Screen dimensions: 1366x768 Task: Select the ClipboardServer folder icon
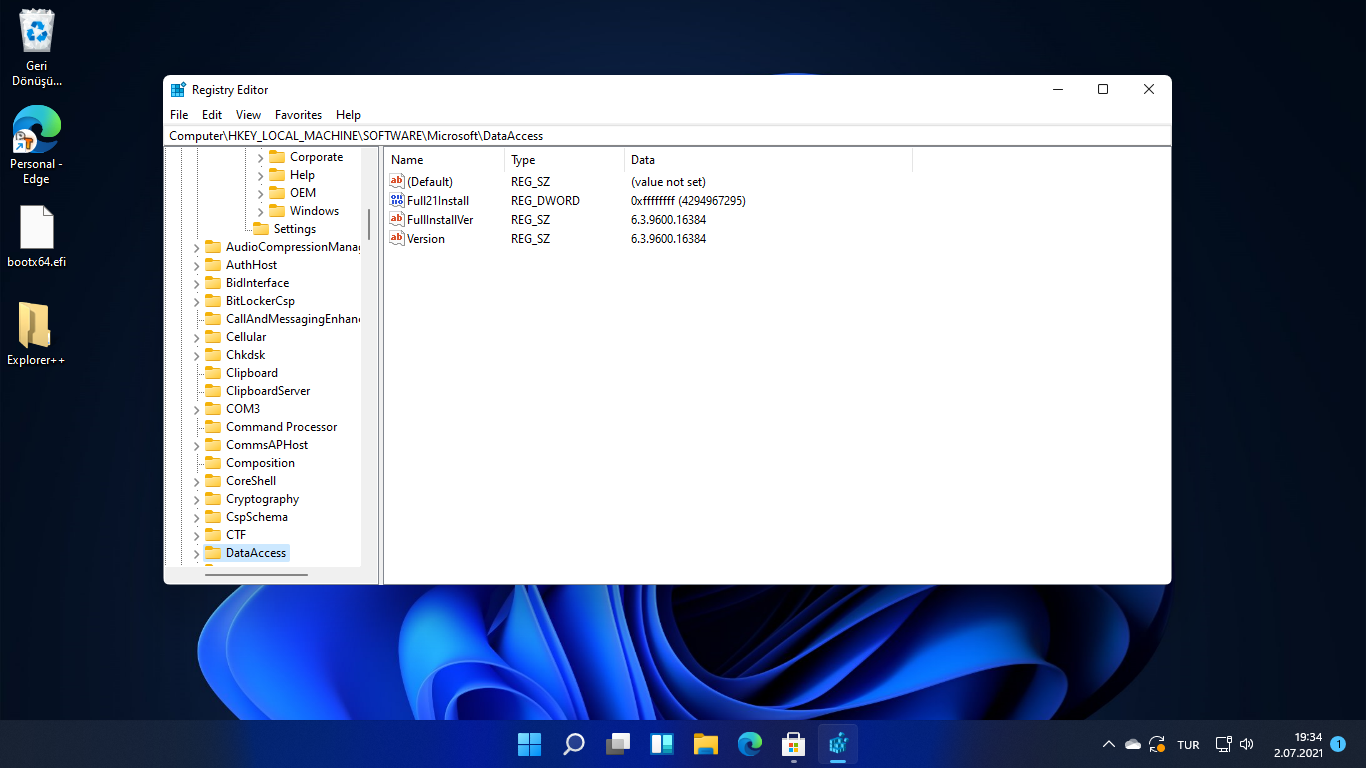(x=213, y=391)
